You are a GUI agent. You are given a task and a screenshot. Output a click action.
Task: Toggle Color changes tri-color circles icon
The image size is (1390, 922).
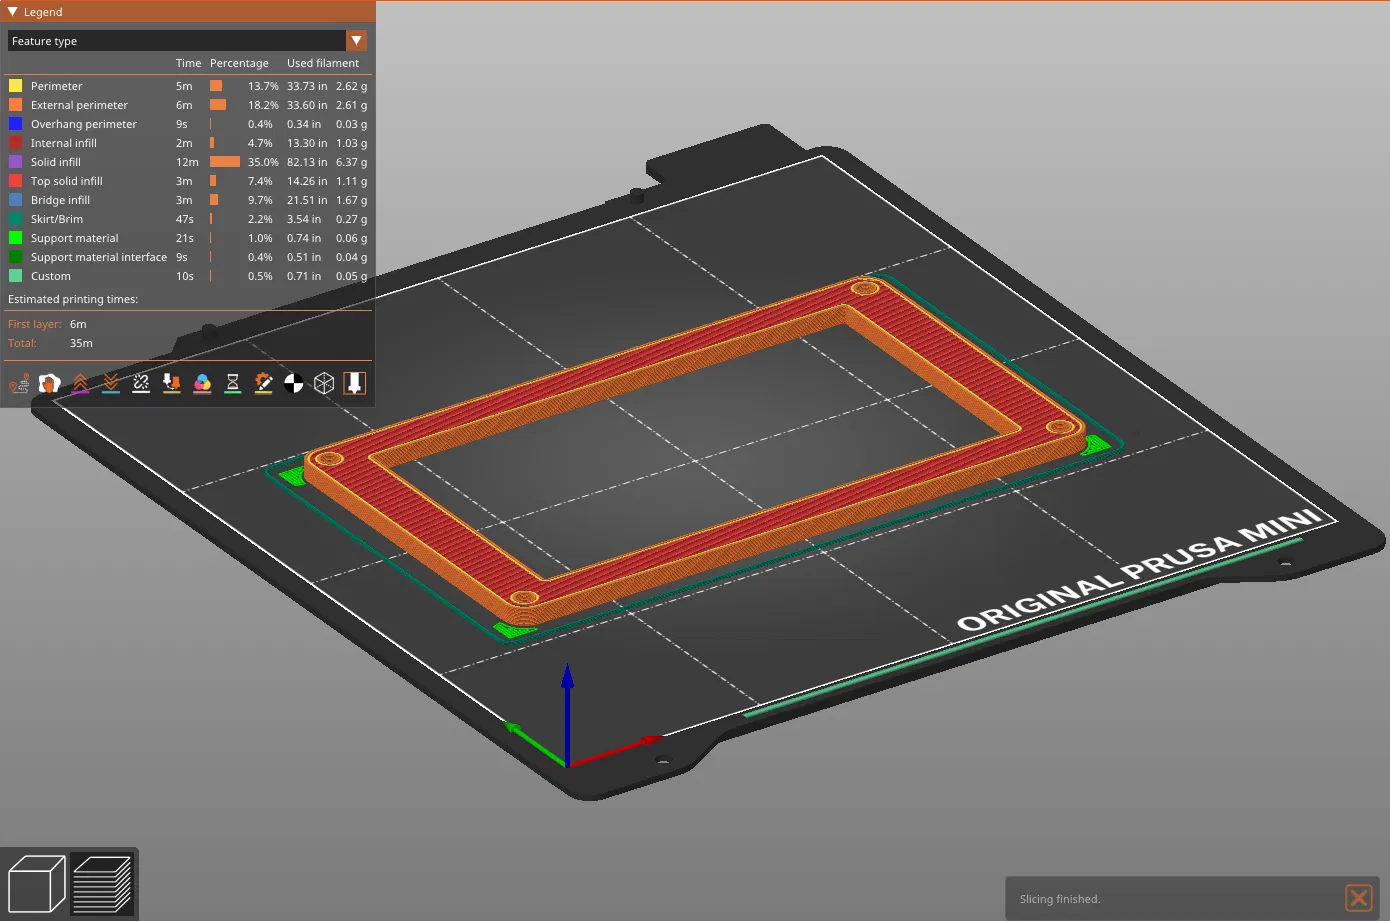tap(202, 384)
